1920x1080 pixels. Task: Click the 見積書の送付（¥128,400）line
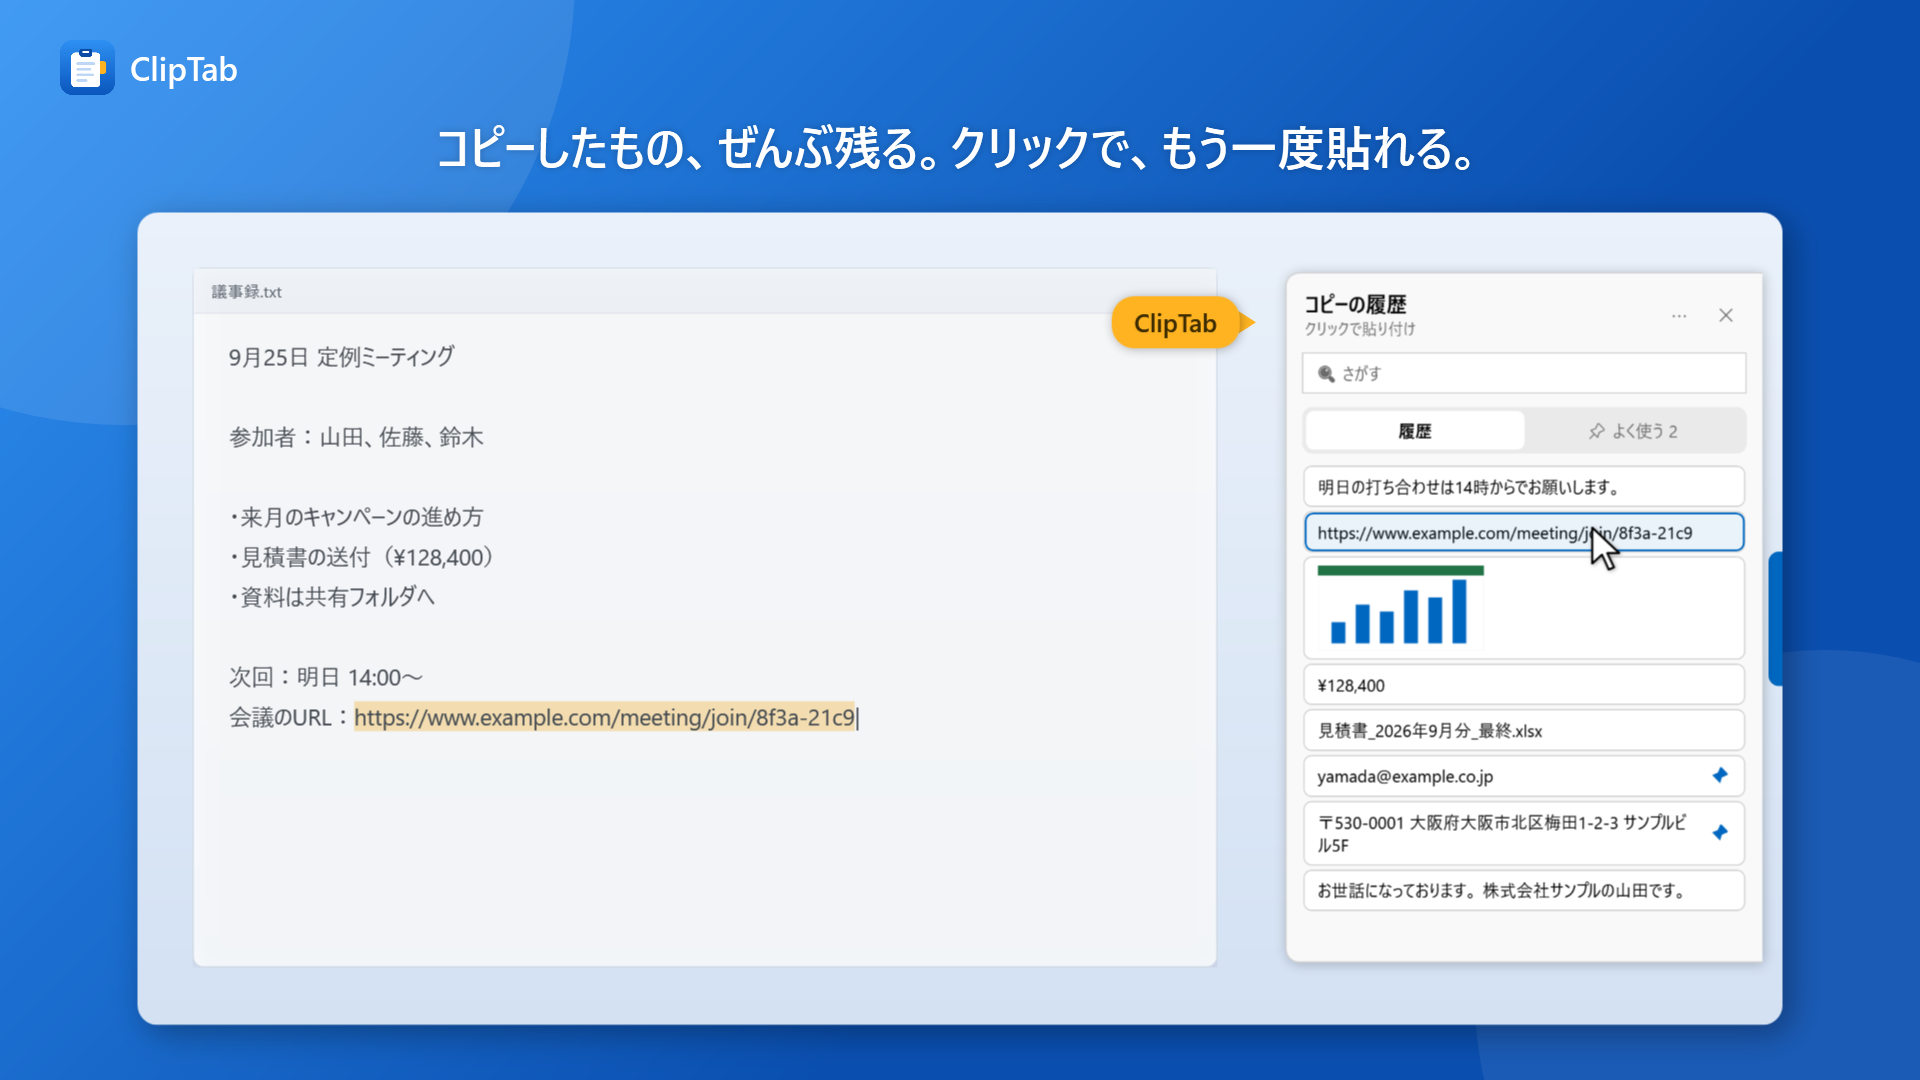point(361,557)
